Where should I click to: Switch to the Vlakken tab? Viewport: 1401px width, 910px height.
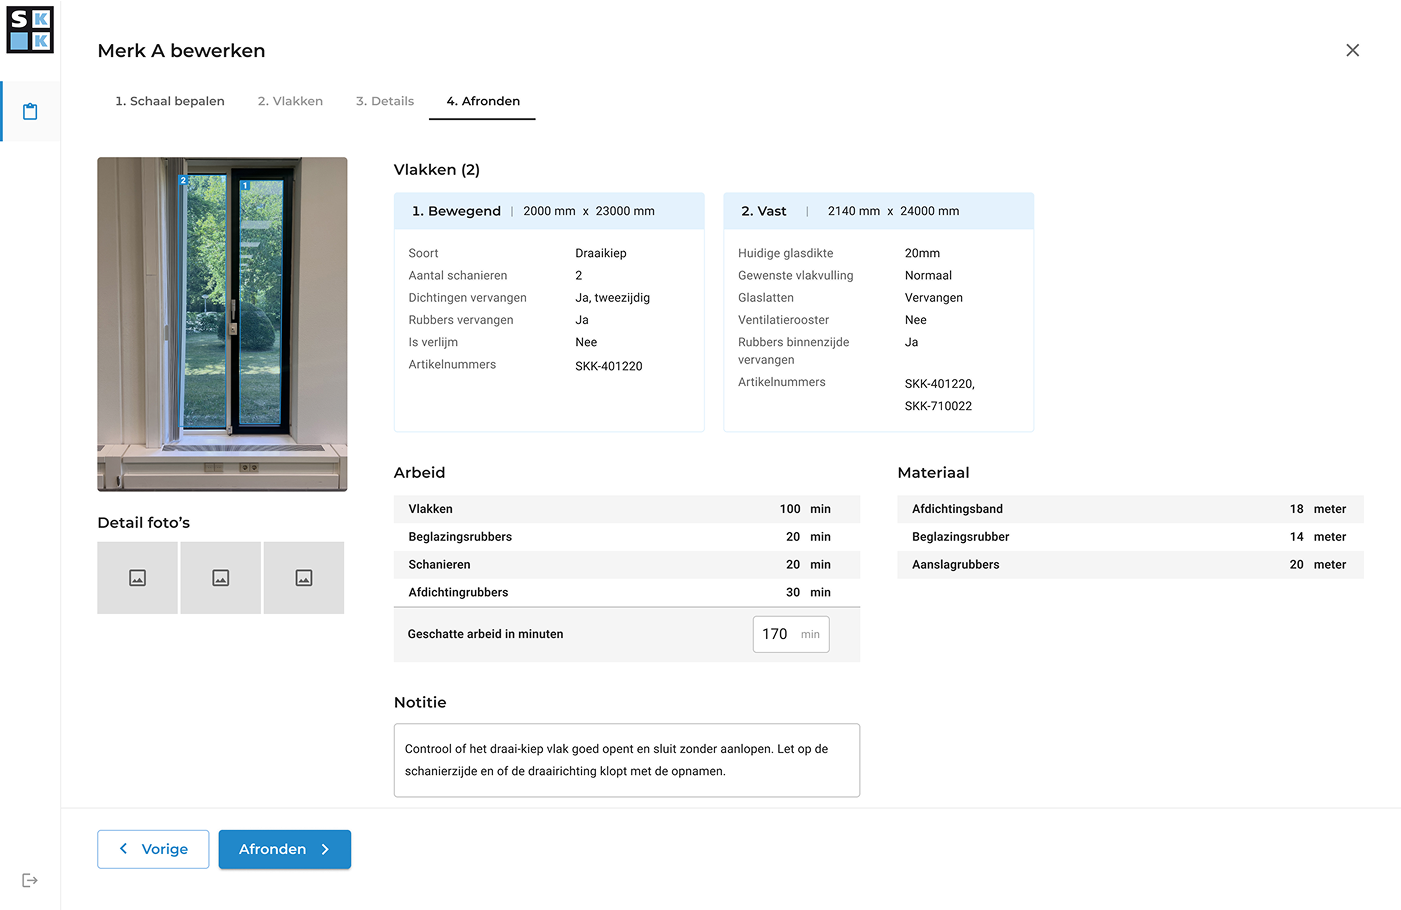[290, 101]
